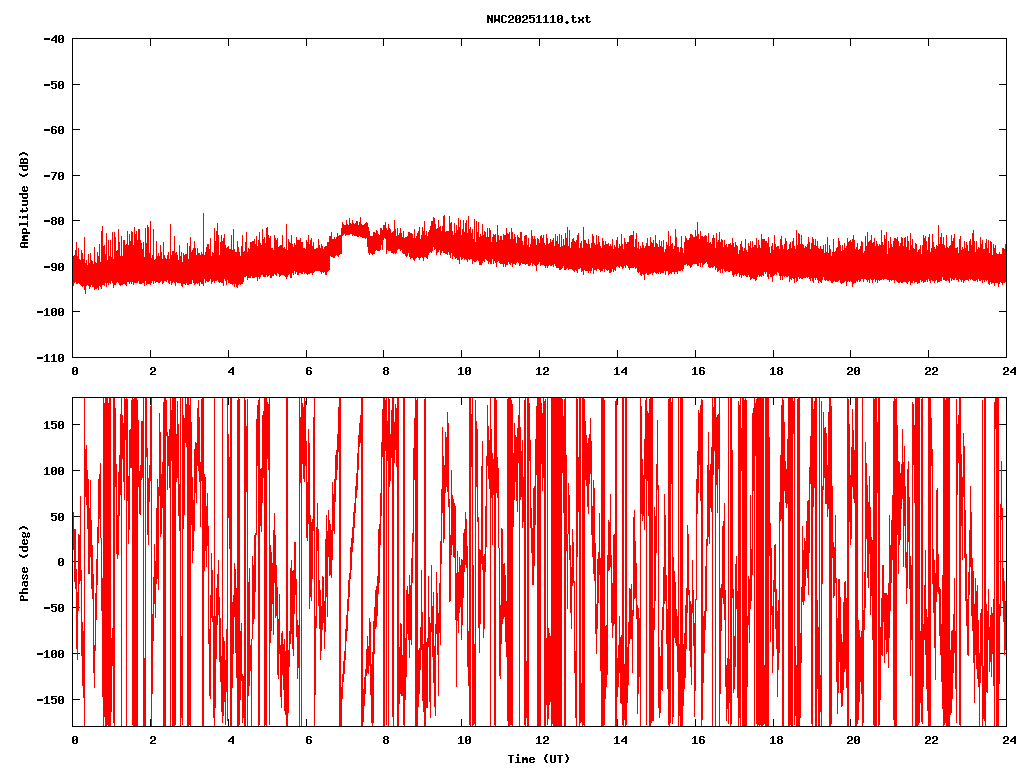This screenshot has height=768, width=1024.
Task: Click the -110 tick on amplitude axis
Action: pyautogui.click(x=51, y=357)
